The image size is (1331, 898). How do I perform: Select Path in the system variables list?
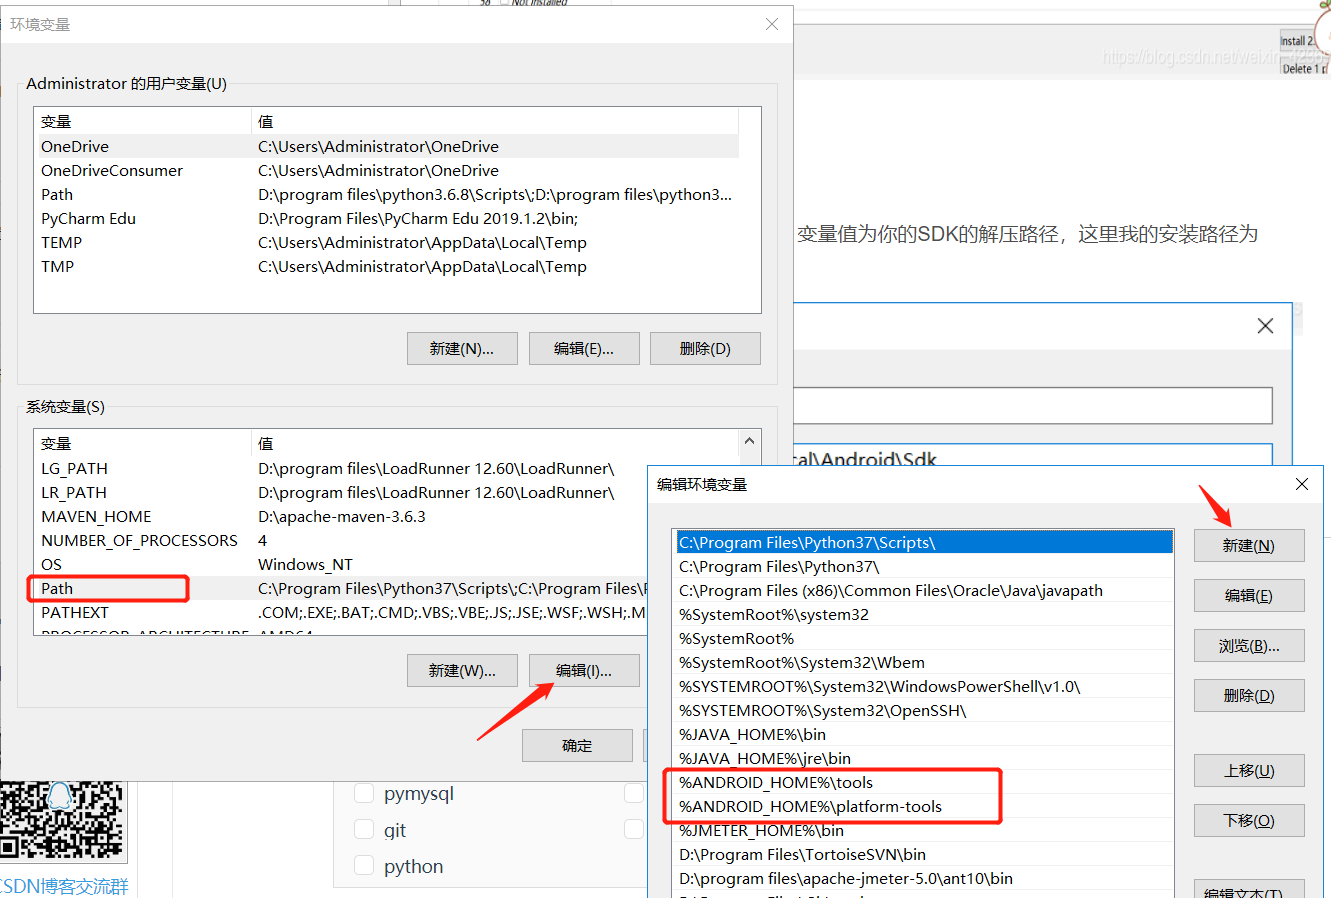(342, 589)
